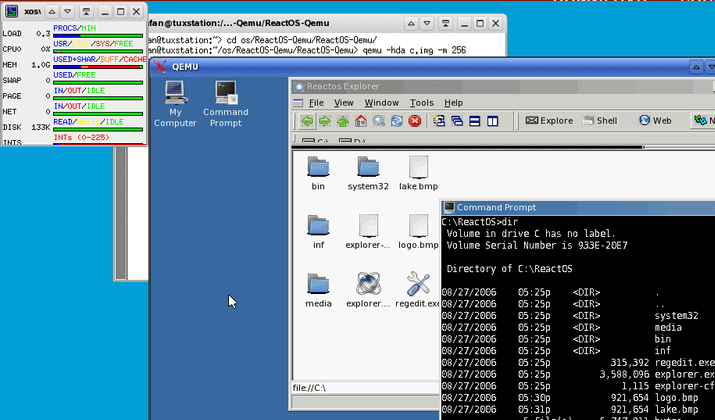The image size is (715, 420).
Task: Click xosview MEM usage bar
Action: (98, 67)
